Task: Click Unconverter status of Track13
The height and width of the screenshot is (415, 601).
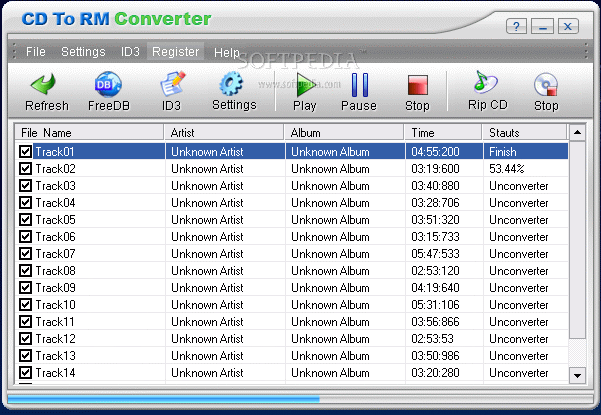Action: [519, 356]
